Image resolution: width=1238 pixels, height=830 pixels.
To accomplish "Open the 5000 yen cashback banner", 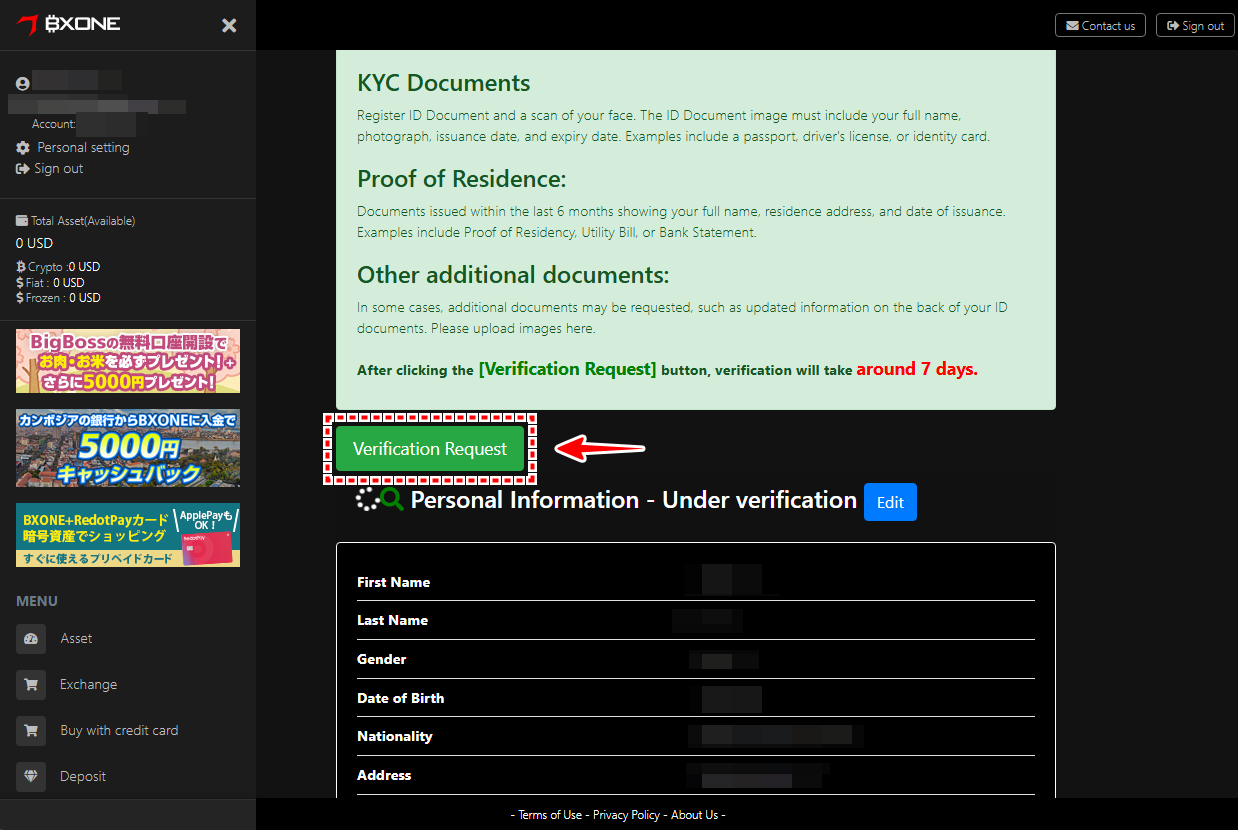I will (x=128, y=448).
